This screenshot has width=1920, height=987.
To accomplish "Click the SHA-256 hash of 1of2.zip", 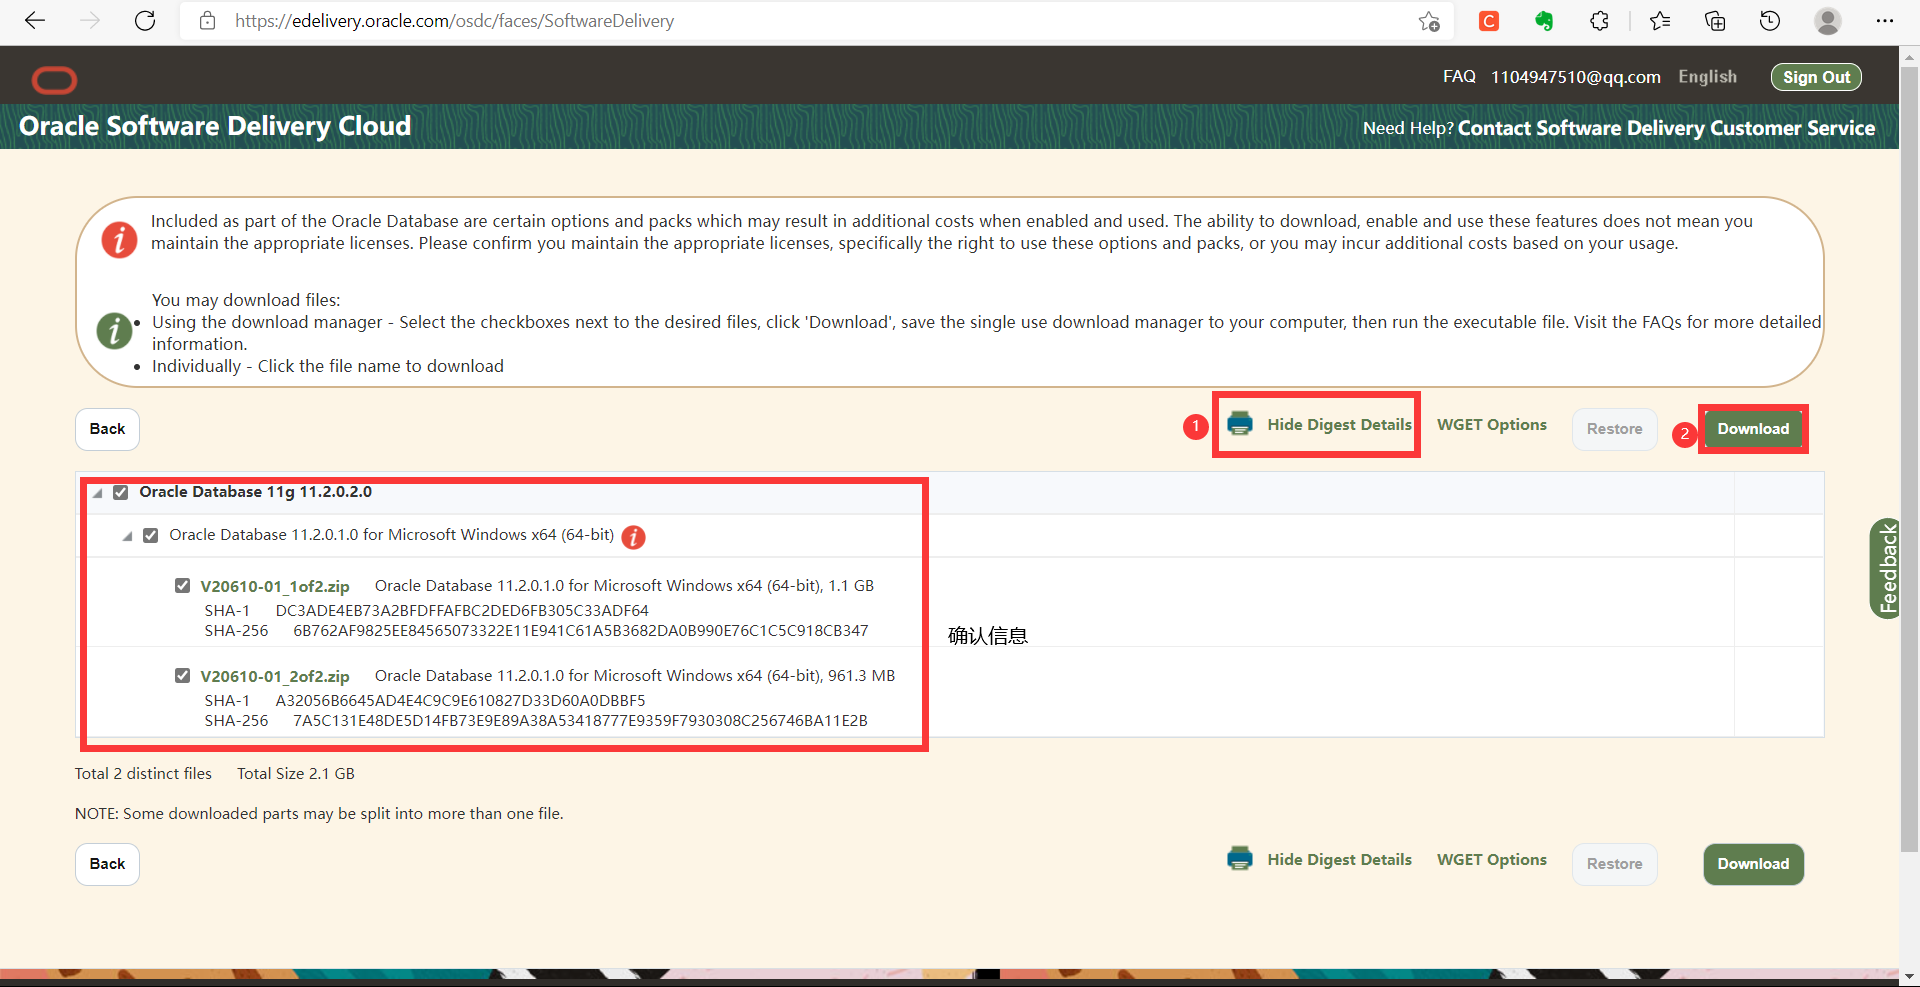I will coord(581,630).
